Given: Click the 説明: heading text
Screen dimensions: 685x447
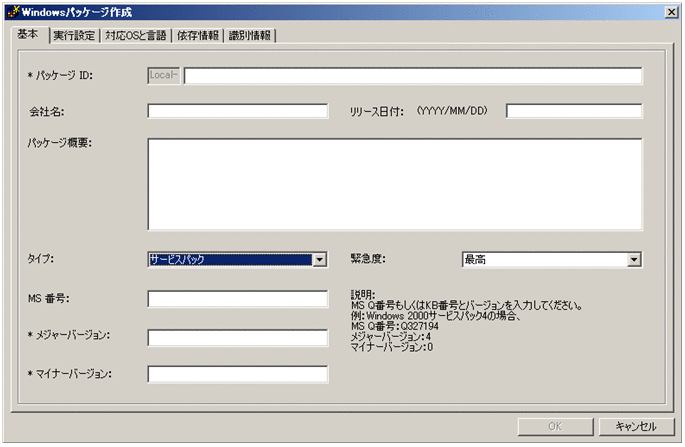Looking at the screenshot, I should coord(363,295).
